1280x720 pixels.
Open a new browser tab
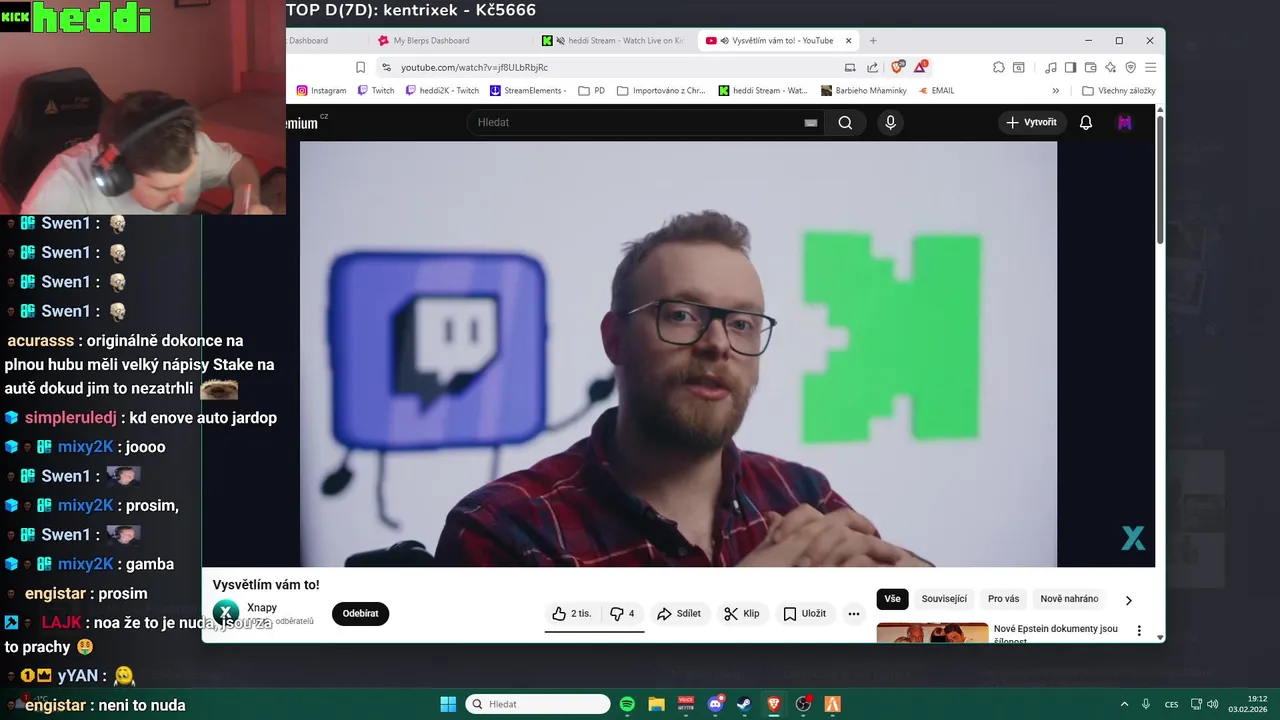coord(873,41)
